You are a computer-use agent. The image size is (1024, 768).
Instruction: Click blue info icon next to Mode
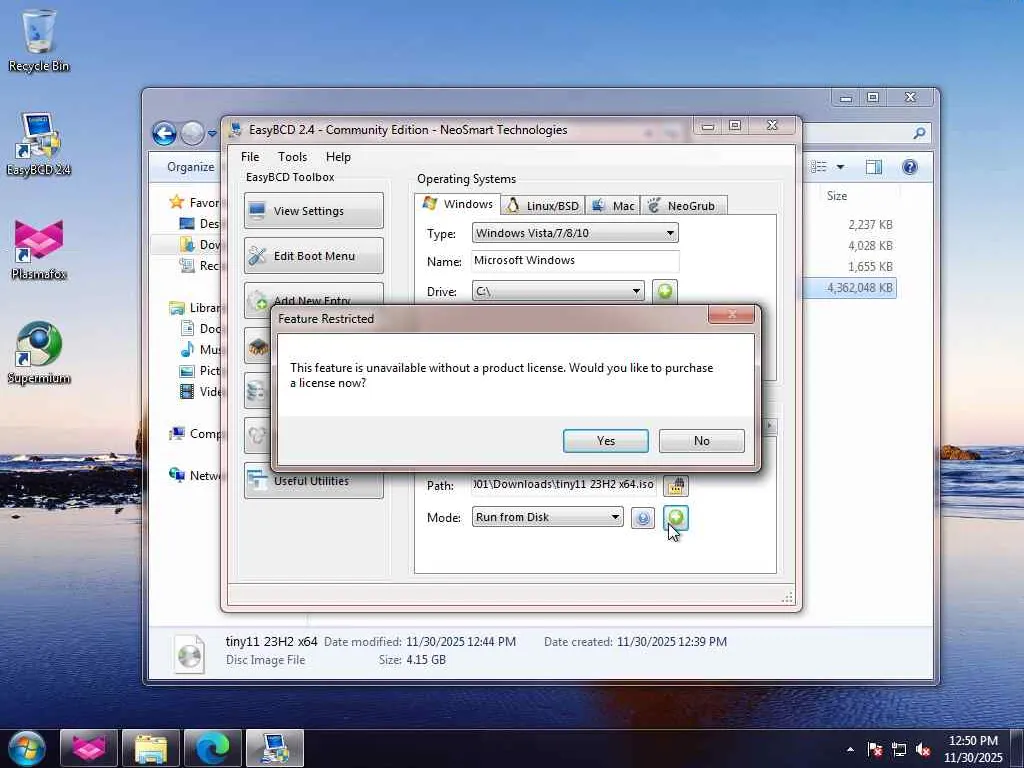coord(643,518)
